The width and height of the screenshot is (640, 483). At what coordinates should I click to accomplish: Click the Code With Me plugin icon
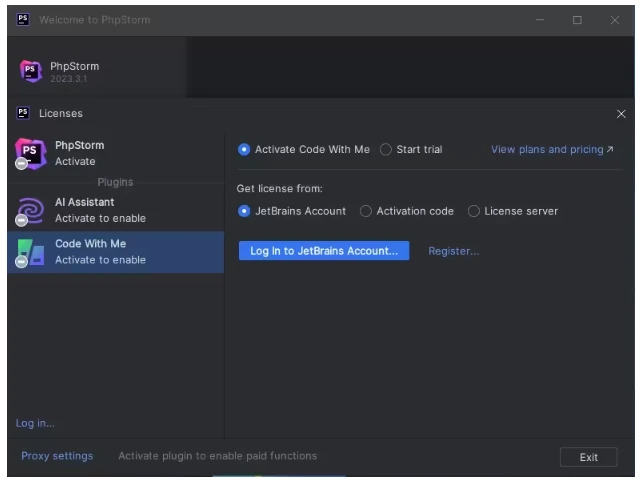pyautogui.click(x=29, y=251)
